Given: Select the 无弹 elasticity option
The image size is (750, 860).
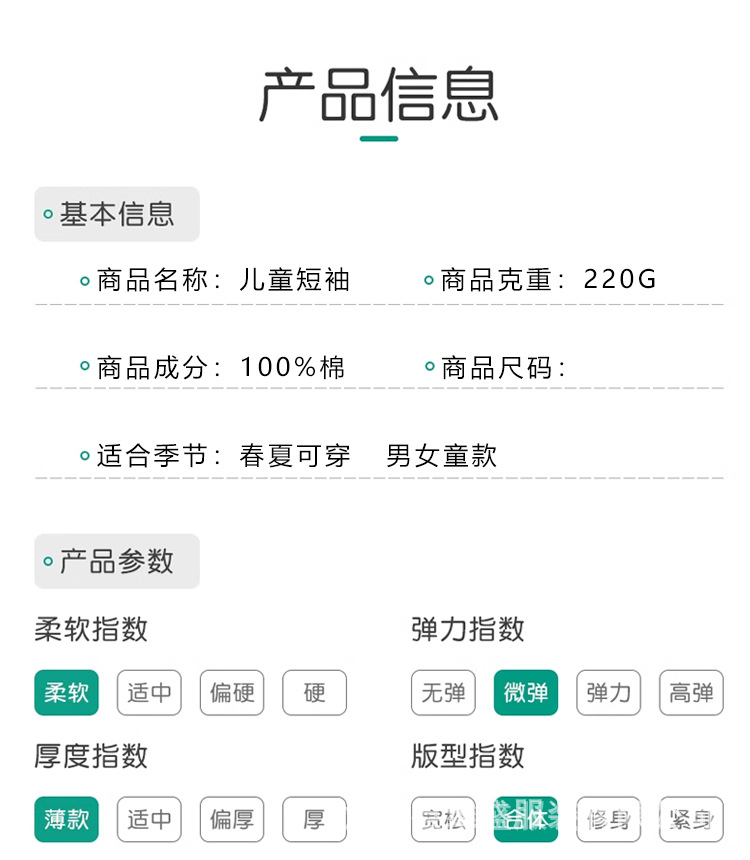Looking at the screenshot, I should (x=443, y=692).
